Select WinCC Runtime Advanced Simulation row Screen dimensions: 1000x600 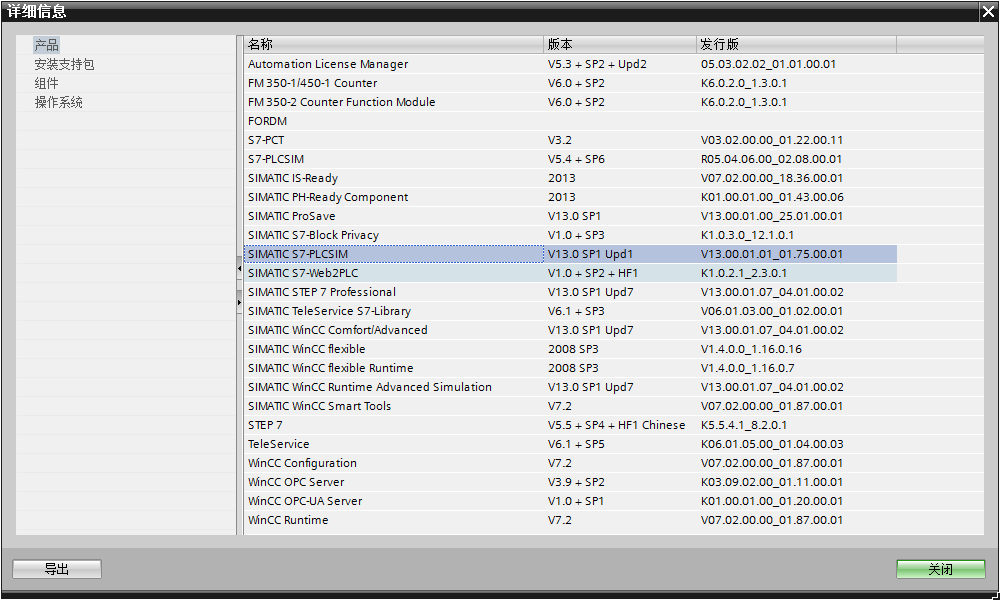point(570,387)
